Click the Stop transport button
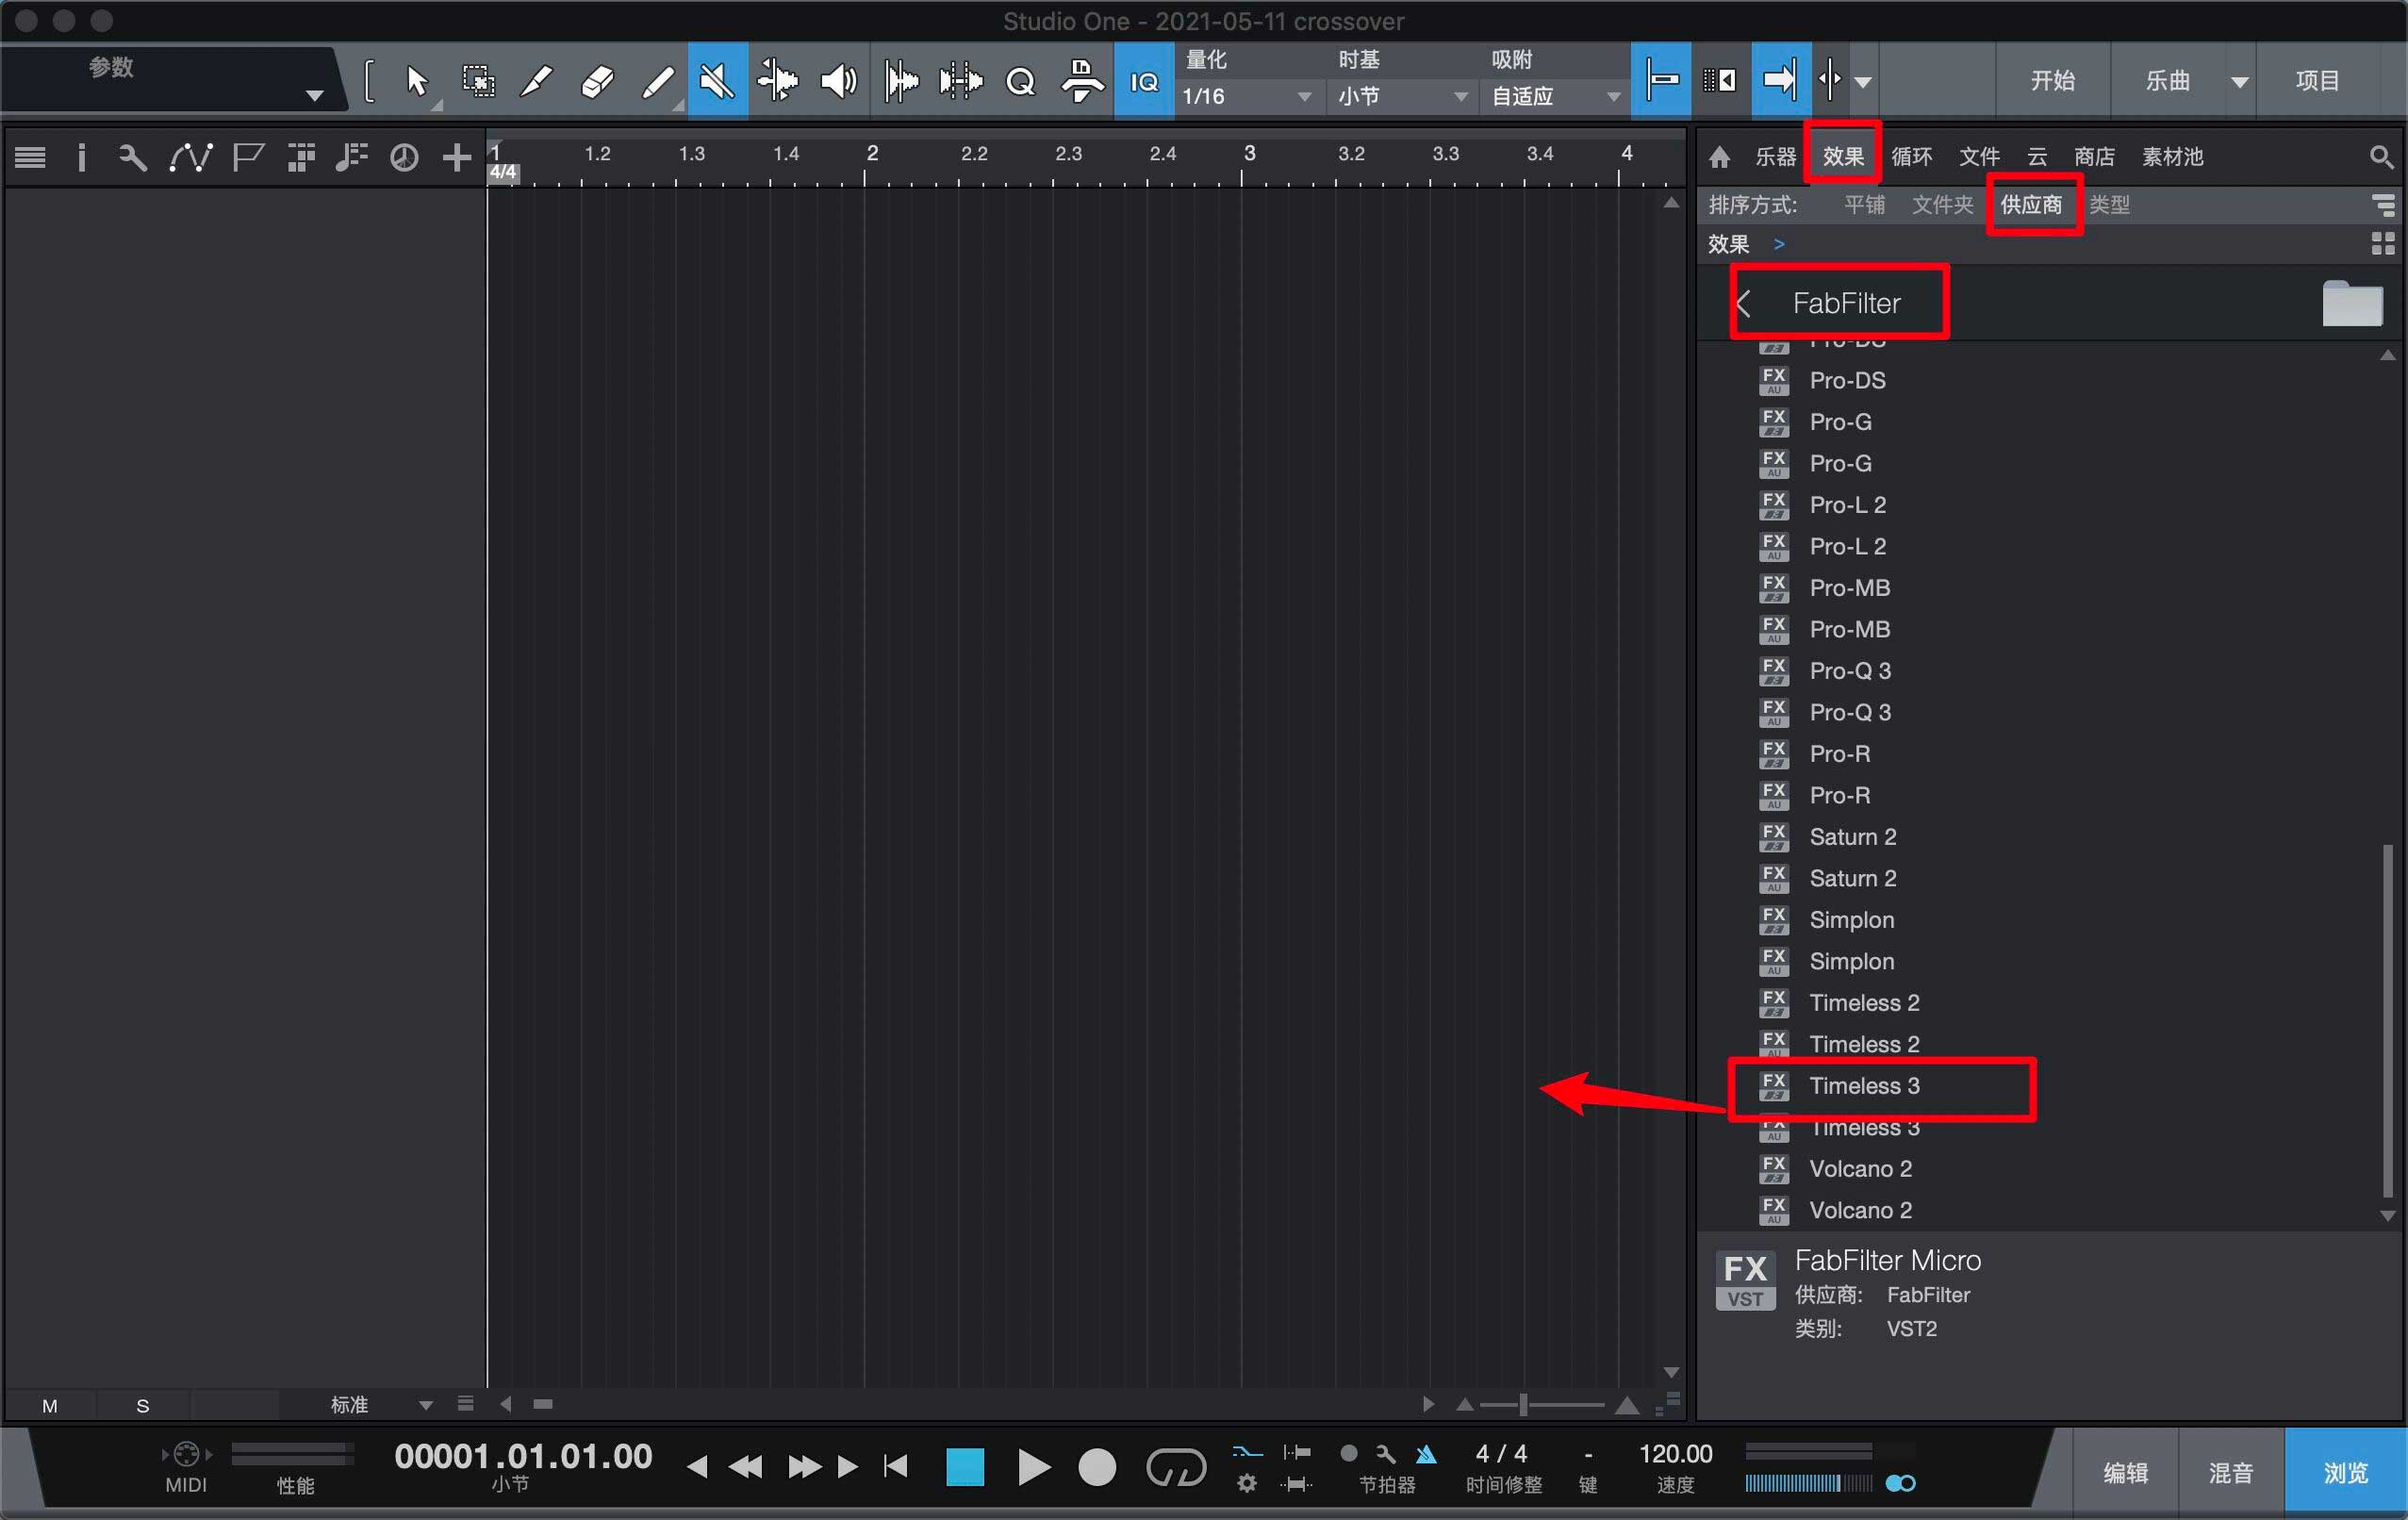The width and height of the screenshot is (2408, 1520). coord(965,1468)
